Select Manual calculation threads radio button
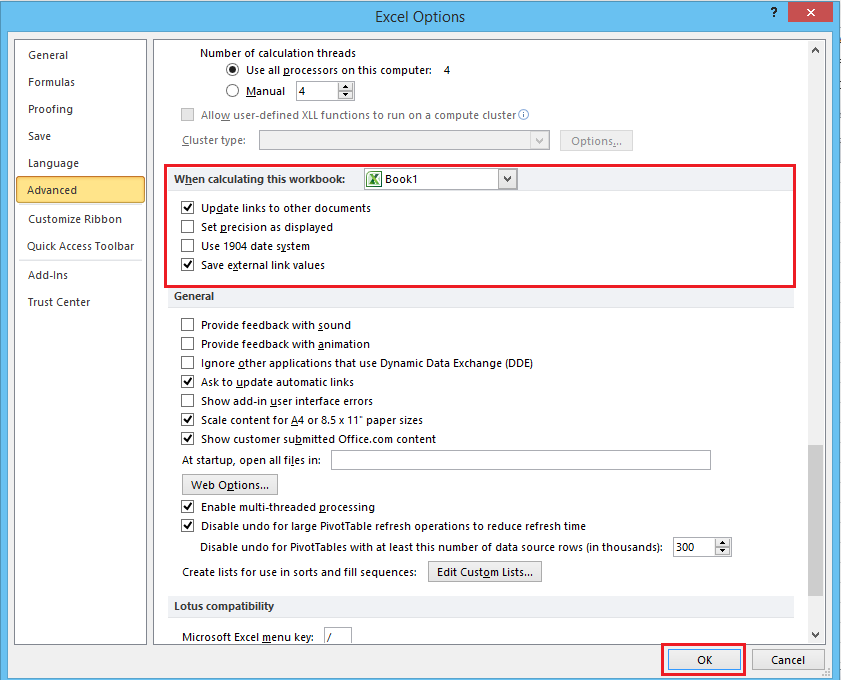841x680 pixels. tap(232, 91)
